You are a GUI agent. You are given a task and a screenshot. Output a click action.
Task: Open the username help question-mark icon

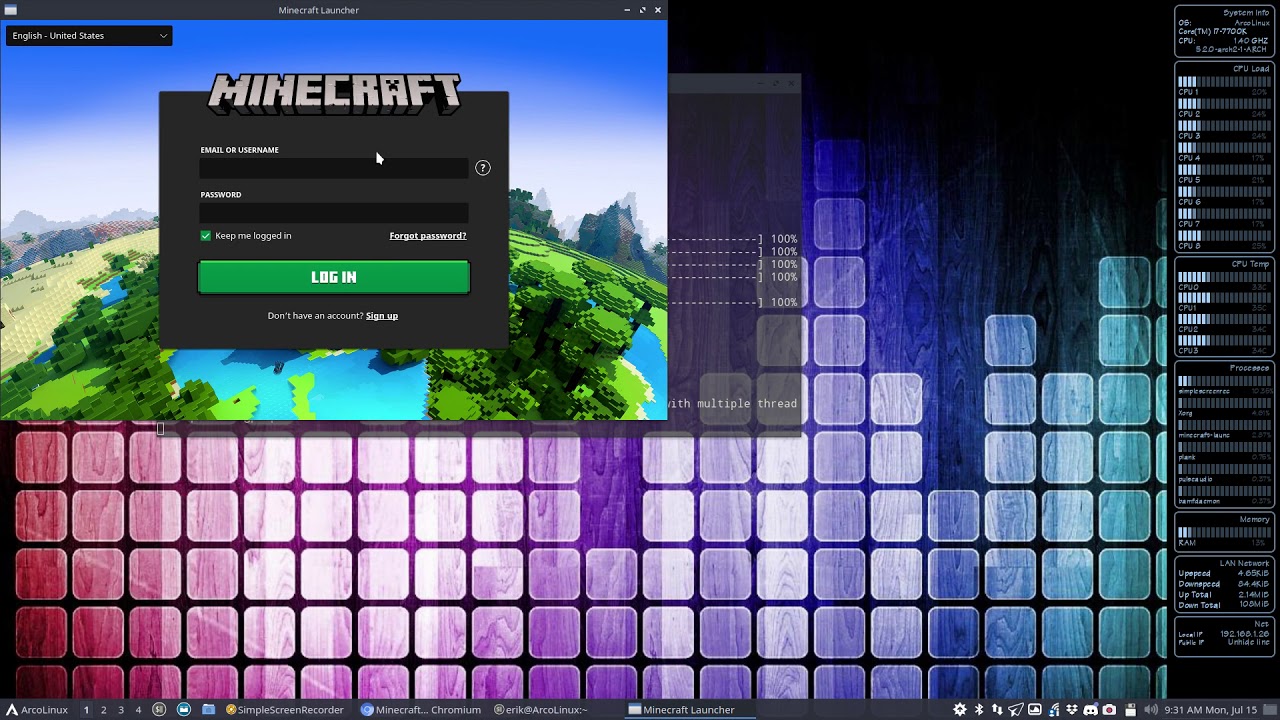pyautogui.click(x=483, y=168)
